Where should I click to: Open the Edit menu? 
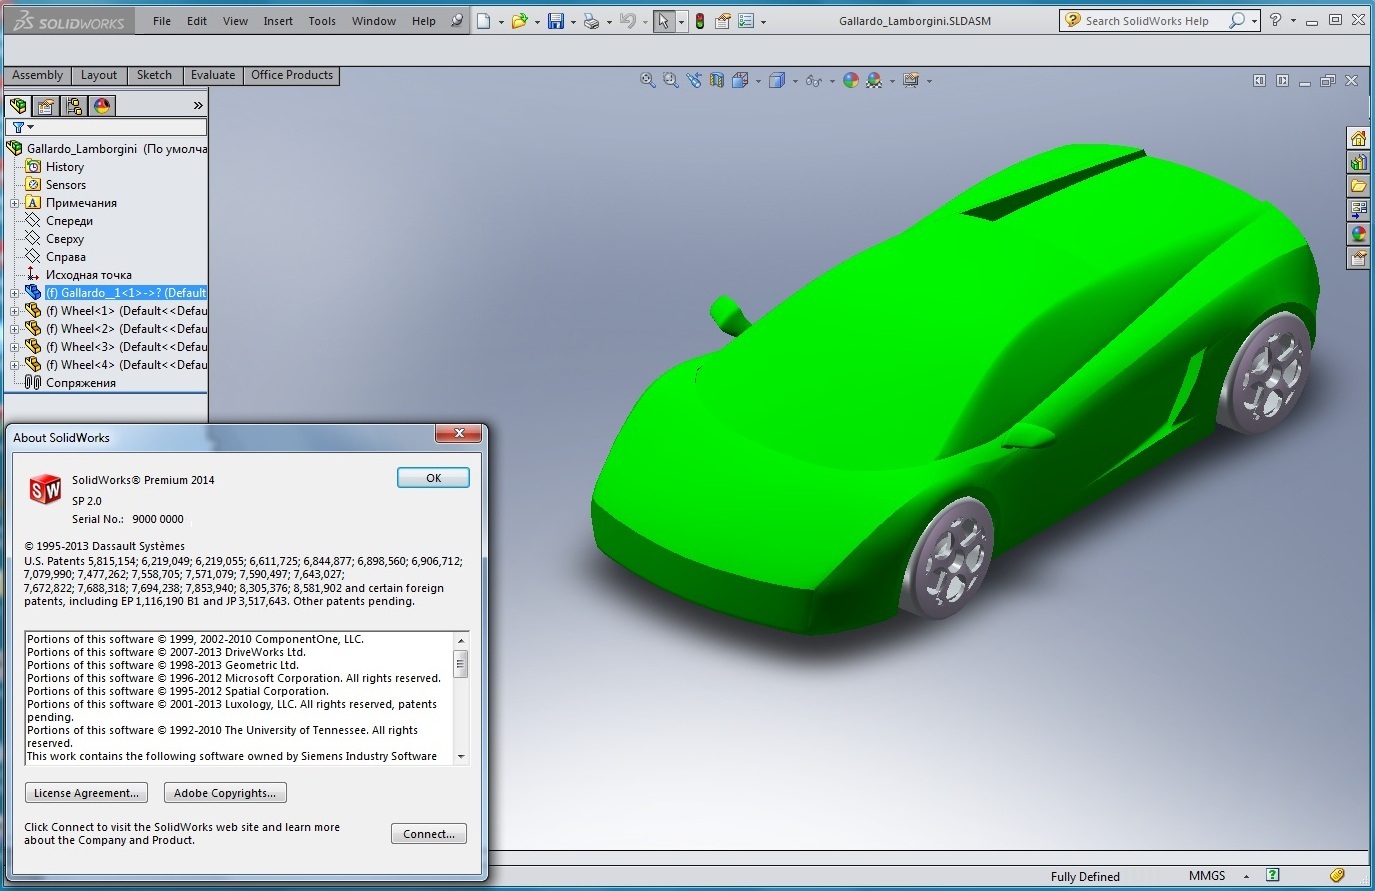click(197, 21)
